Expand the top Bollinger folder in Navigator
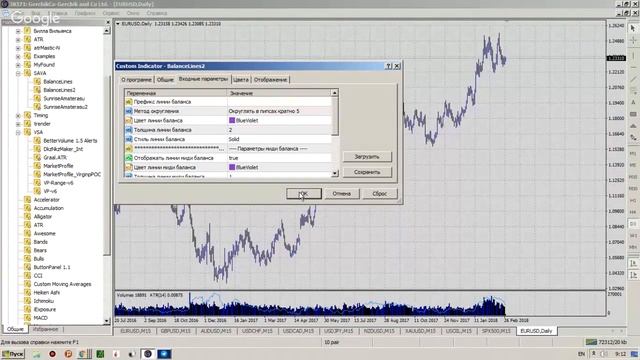 click(x=18, y=31)
